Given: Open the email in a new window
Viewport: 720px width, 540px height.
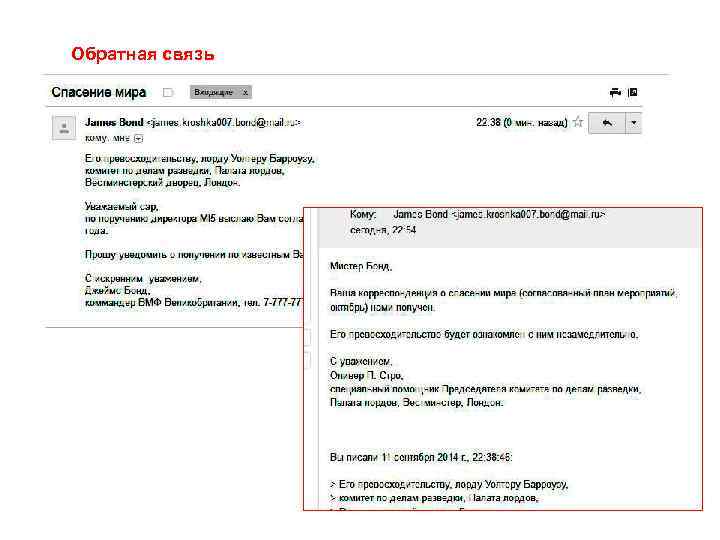Looking at the screenshot, I should [633, 92].
